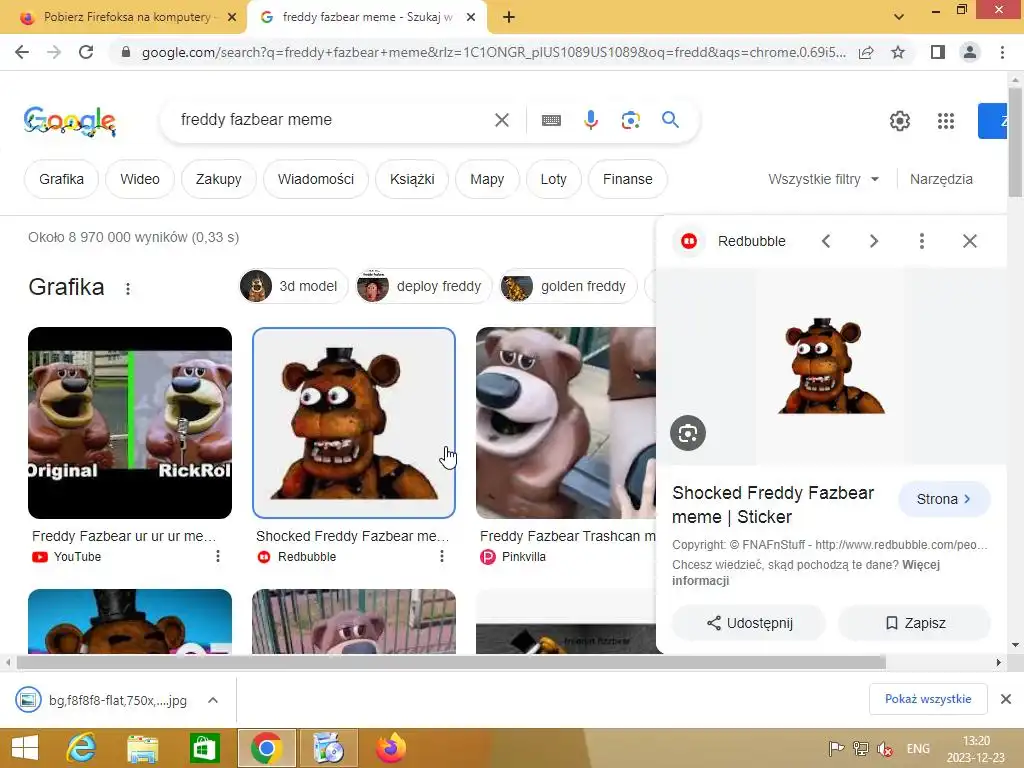
Task: Open the side panel icon
Action: pyautogui.click(x=938, y=52)
